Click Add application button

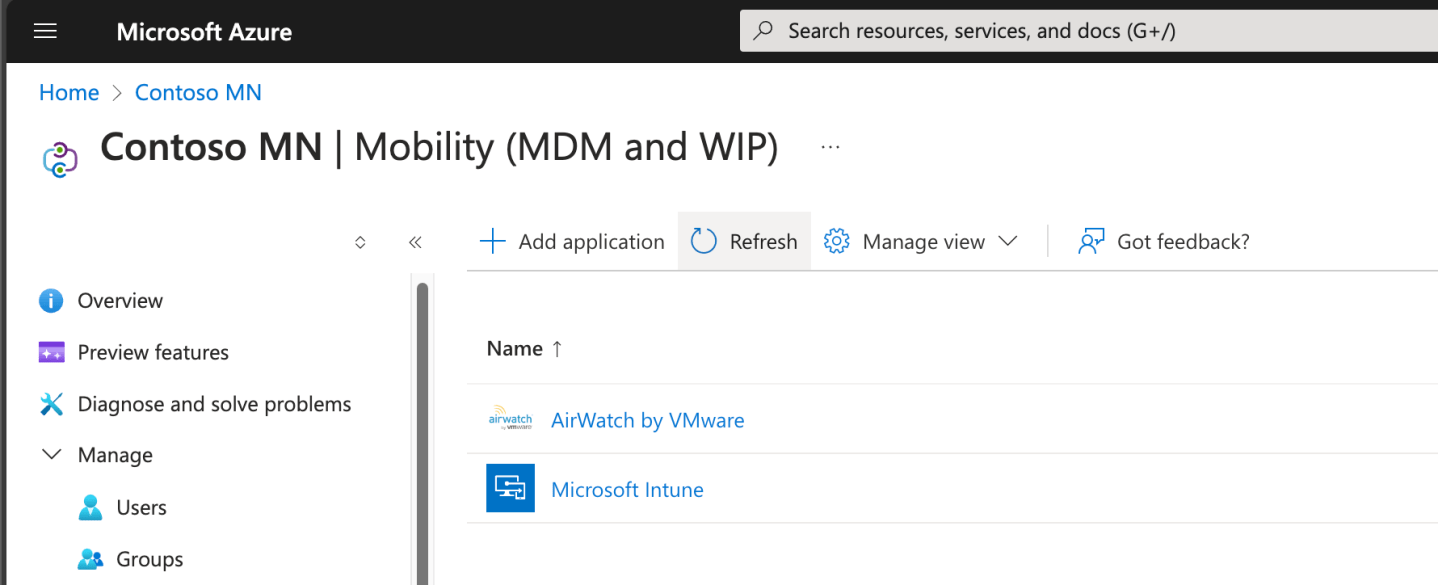coord(572,241)
